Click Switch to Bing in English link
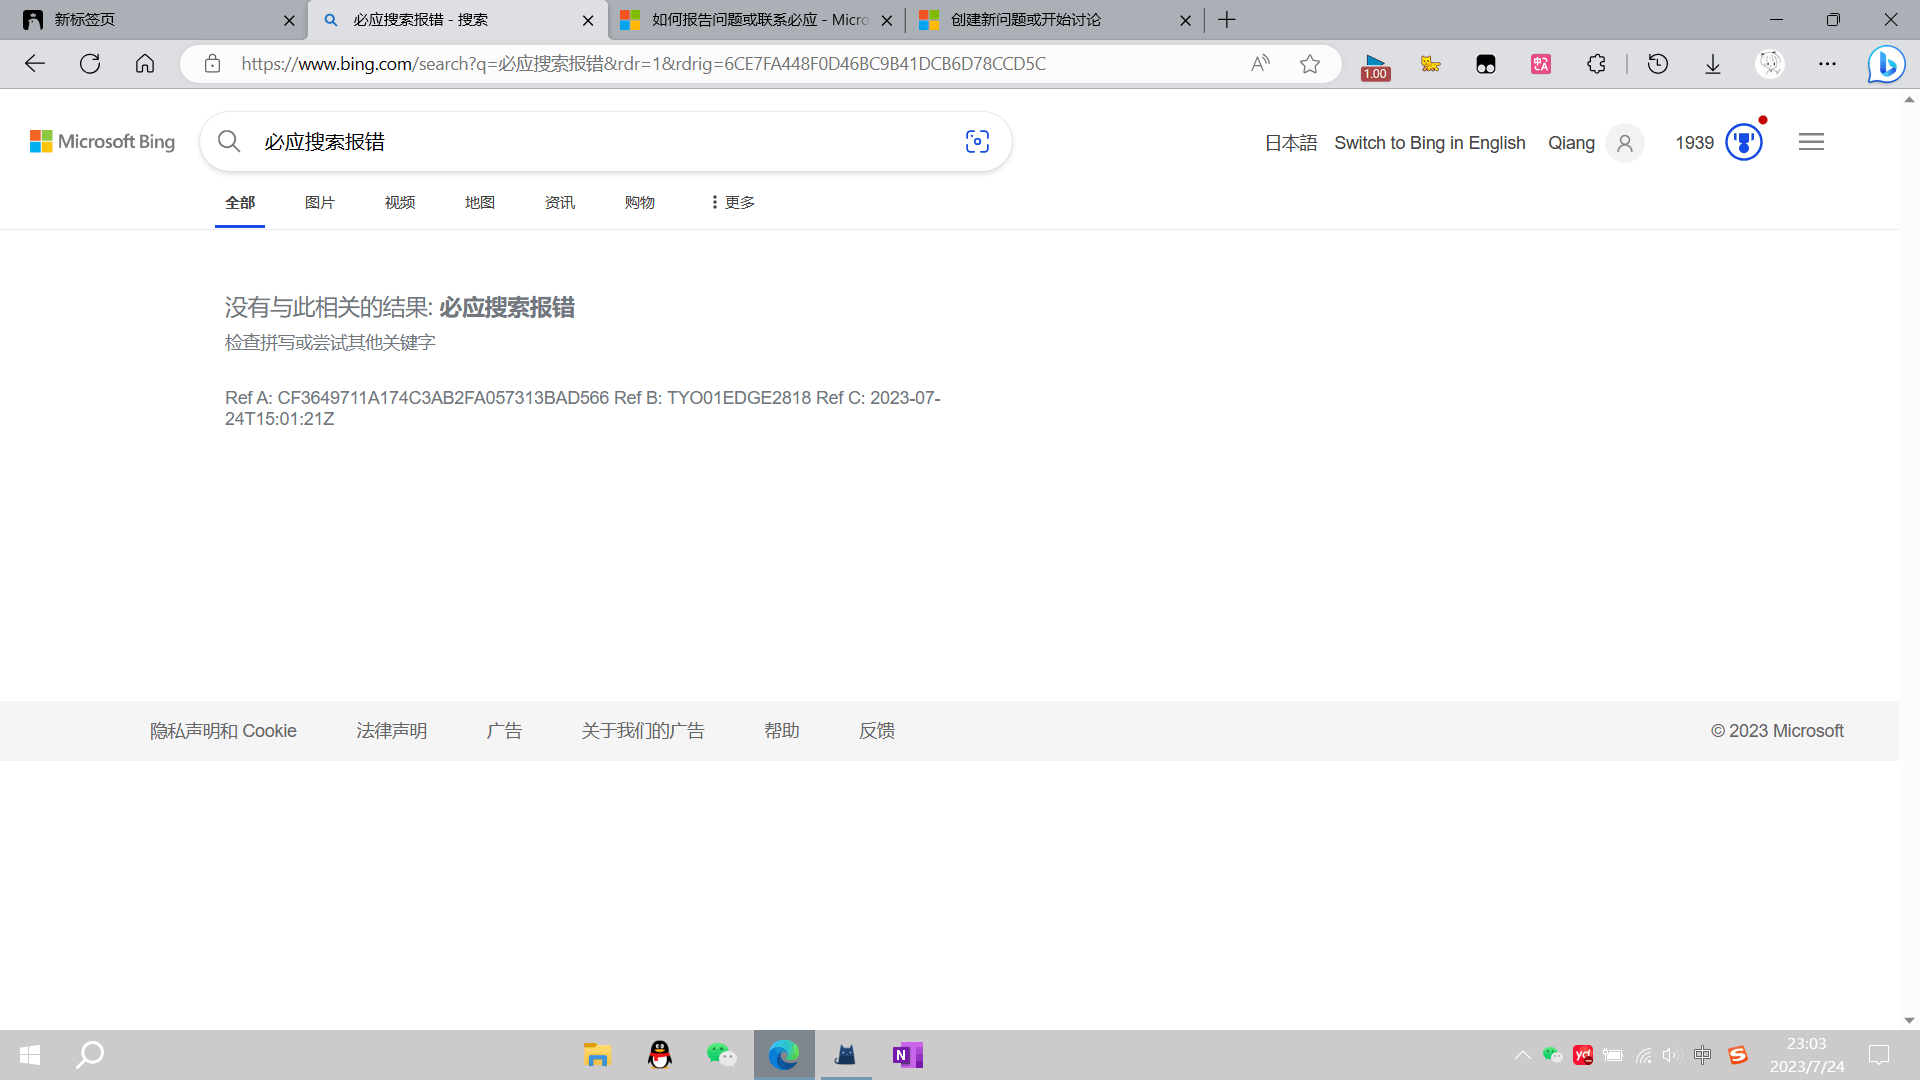Screen dimensions: 1920x1080 pyautogui.click(x=1429, y=143)
